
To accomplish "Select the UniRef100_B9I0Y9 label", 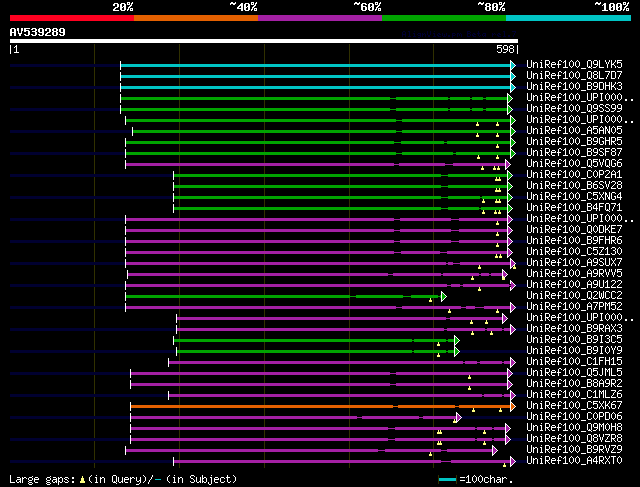I will (574, 351).
